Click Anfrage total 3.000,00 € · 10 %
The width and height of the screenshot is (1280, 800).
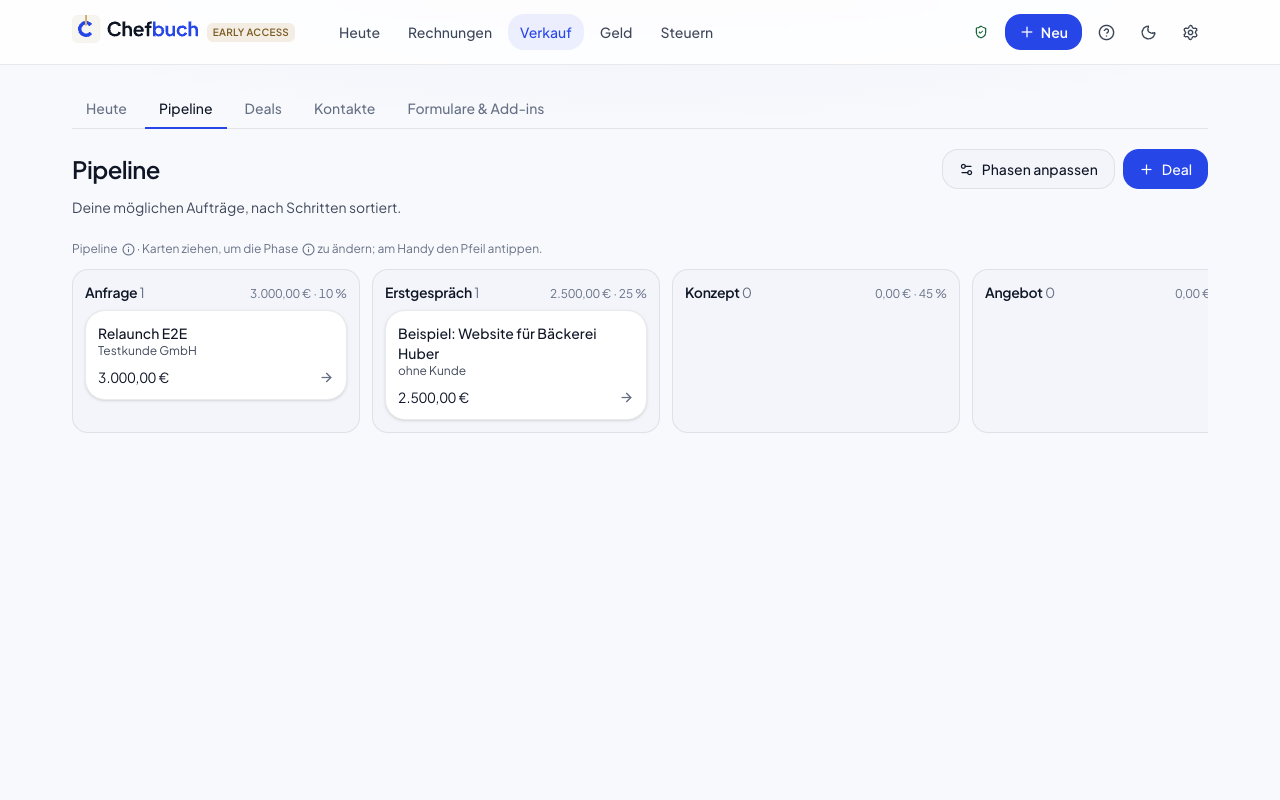(x=298, y=293)
